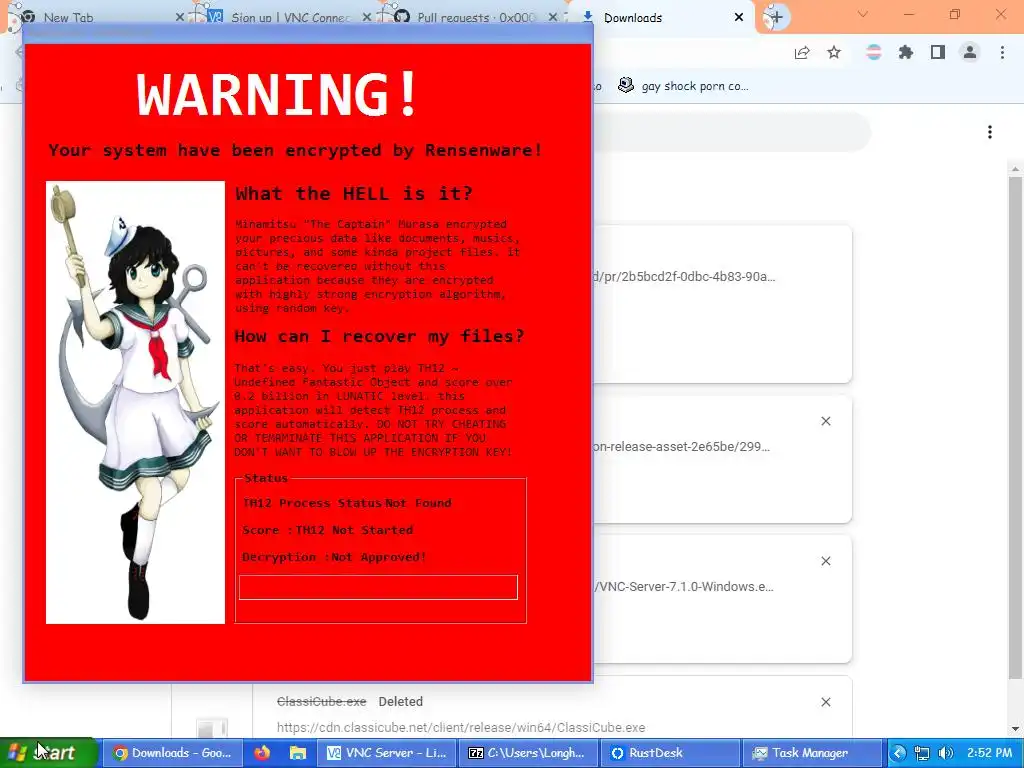Switch to Downloads - Google Chrome taskbar button

(172, 753)
